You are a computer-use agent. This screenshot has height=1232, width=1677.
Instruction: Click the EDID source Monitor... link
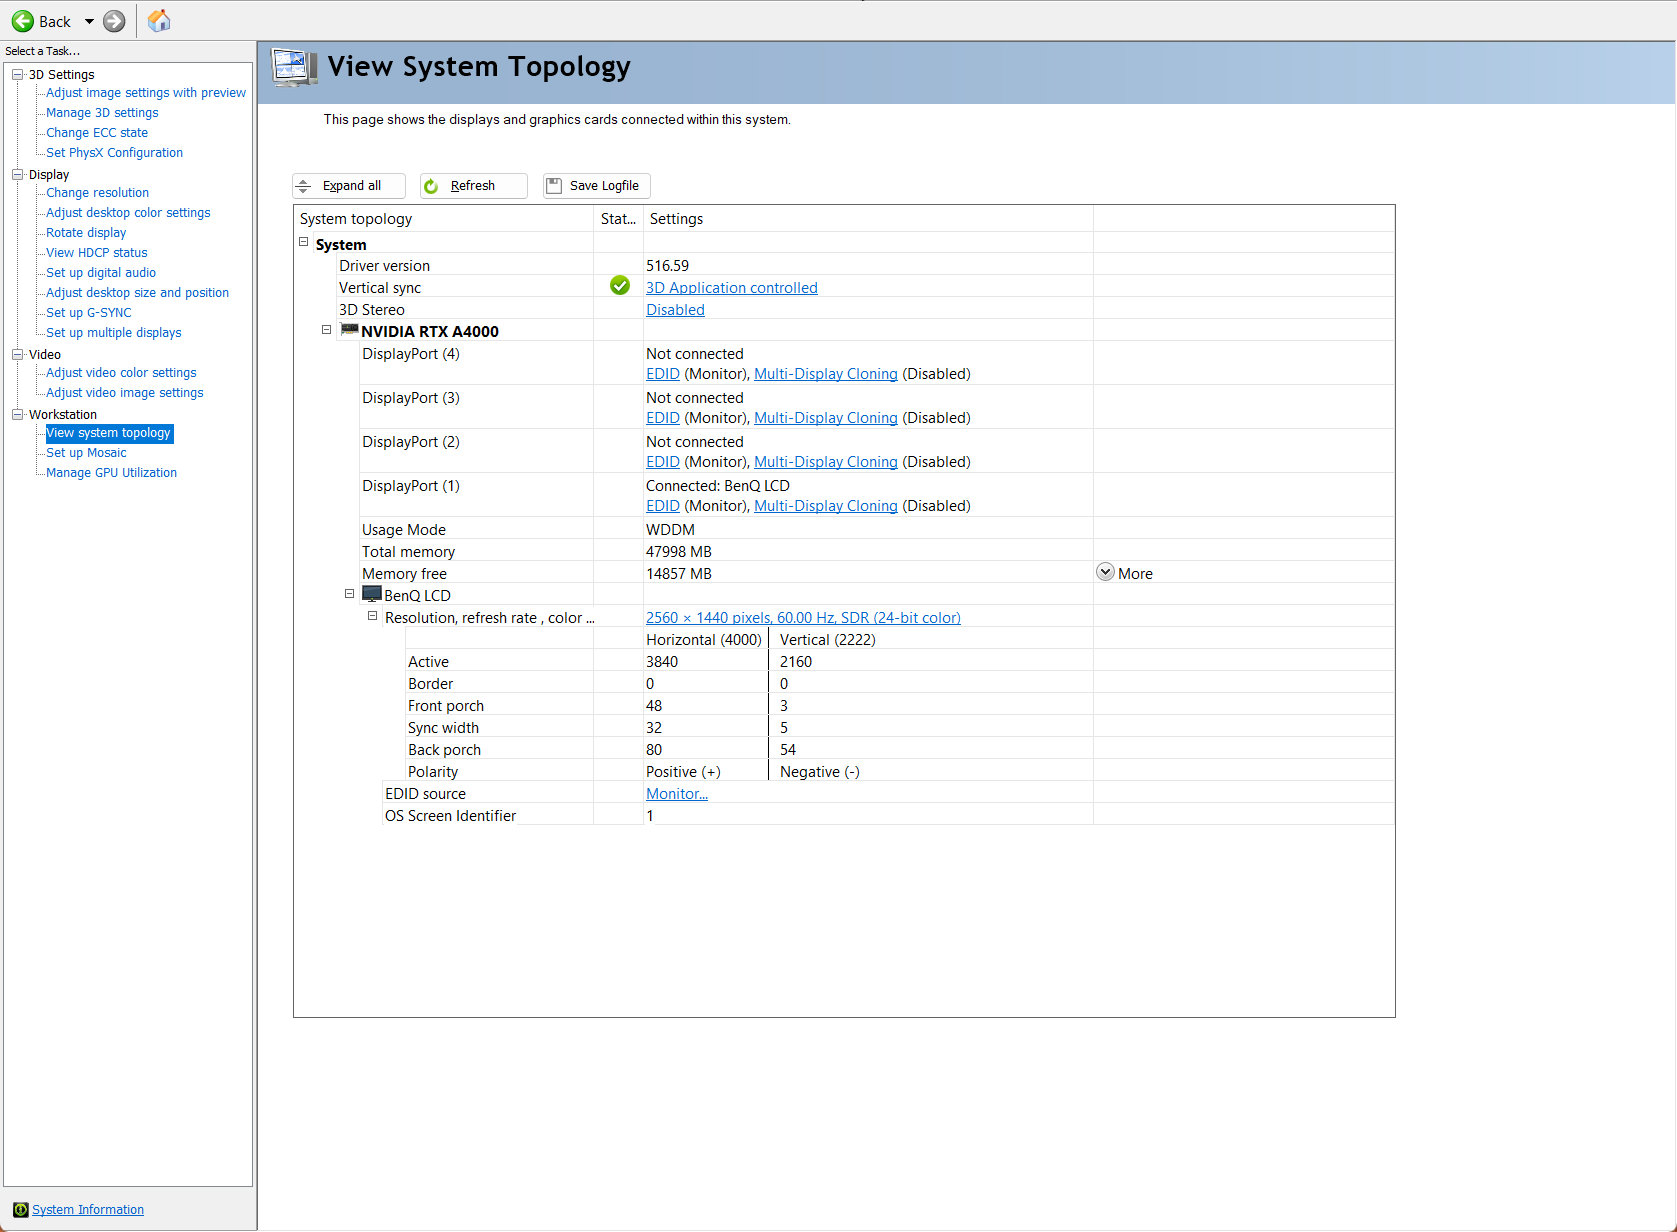[677, 794]
